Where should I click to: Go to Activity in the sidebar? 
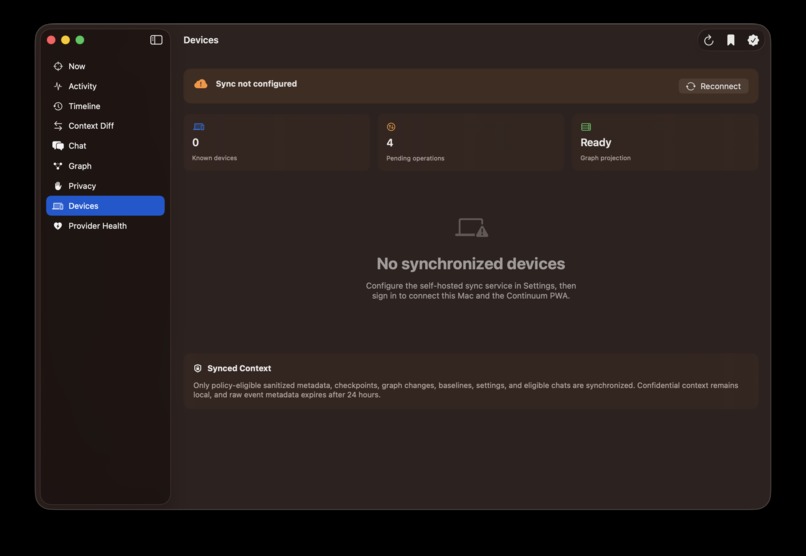(x=105, y=86)
